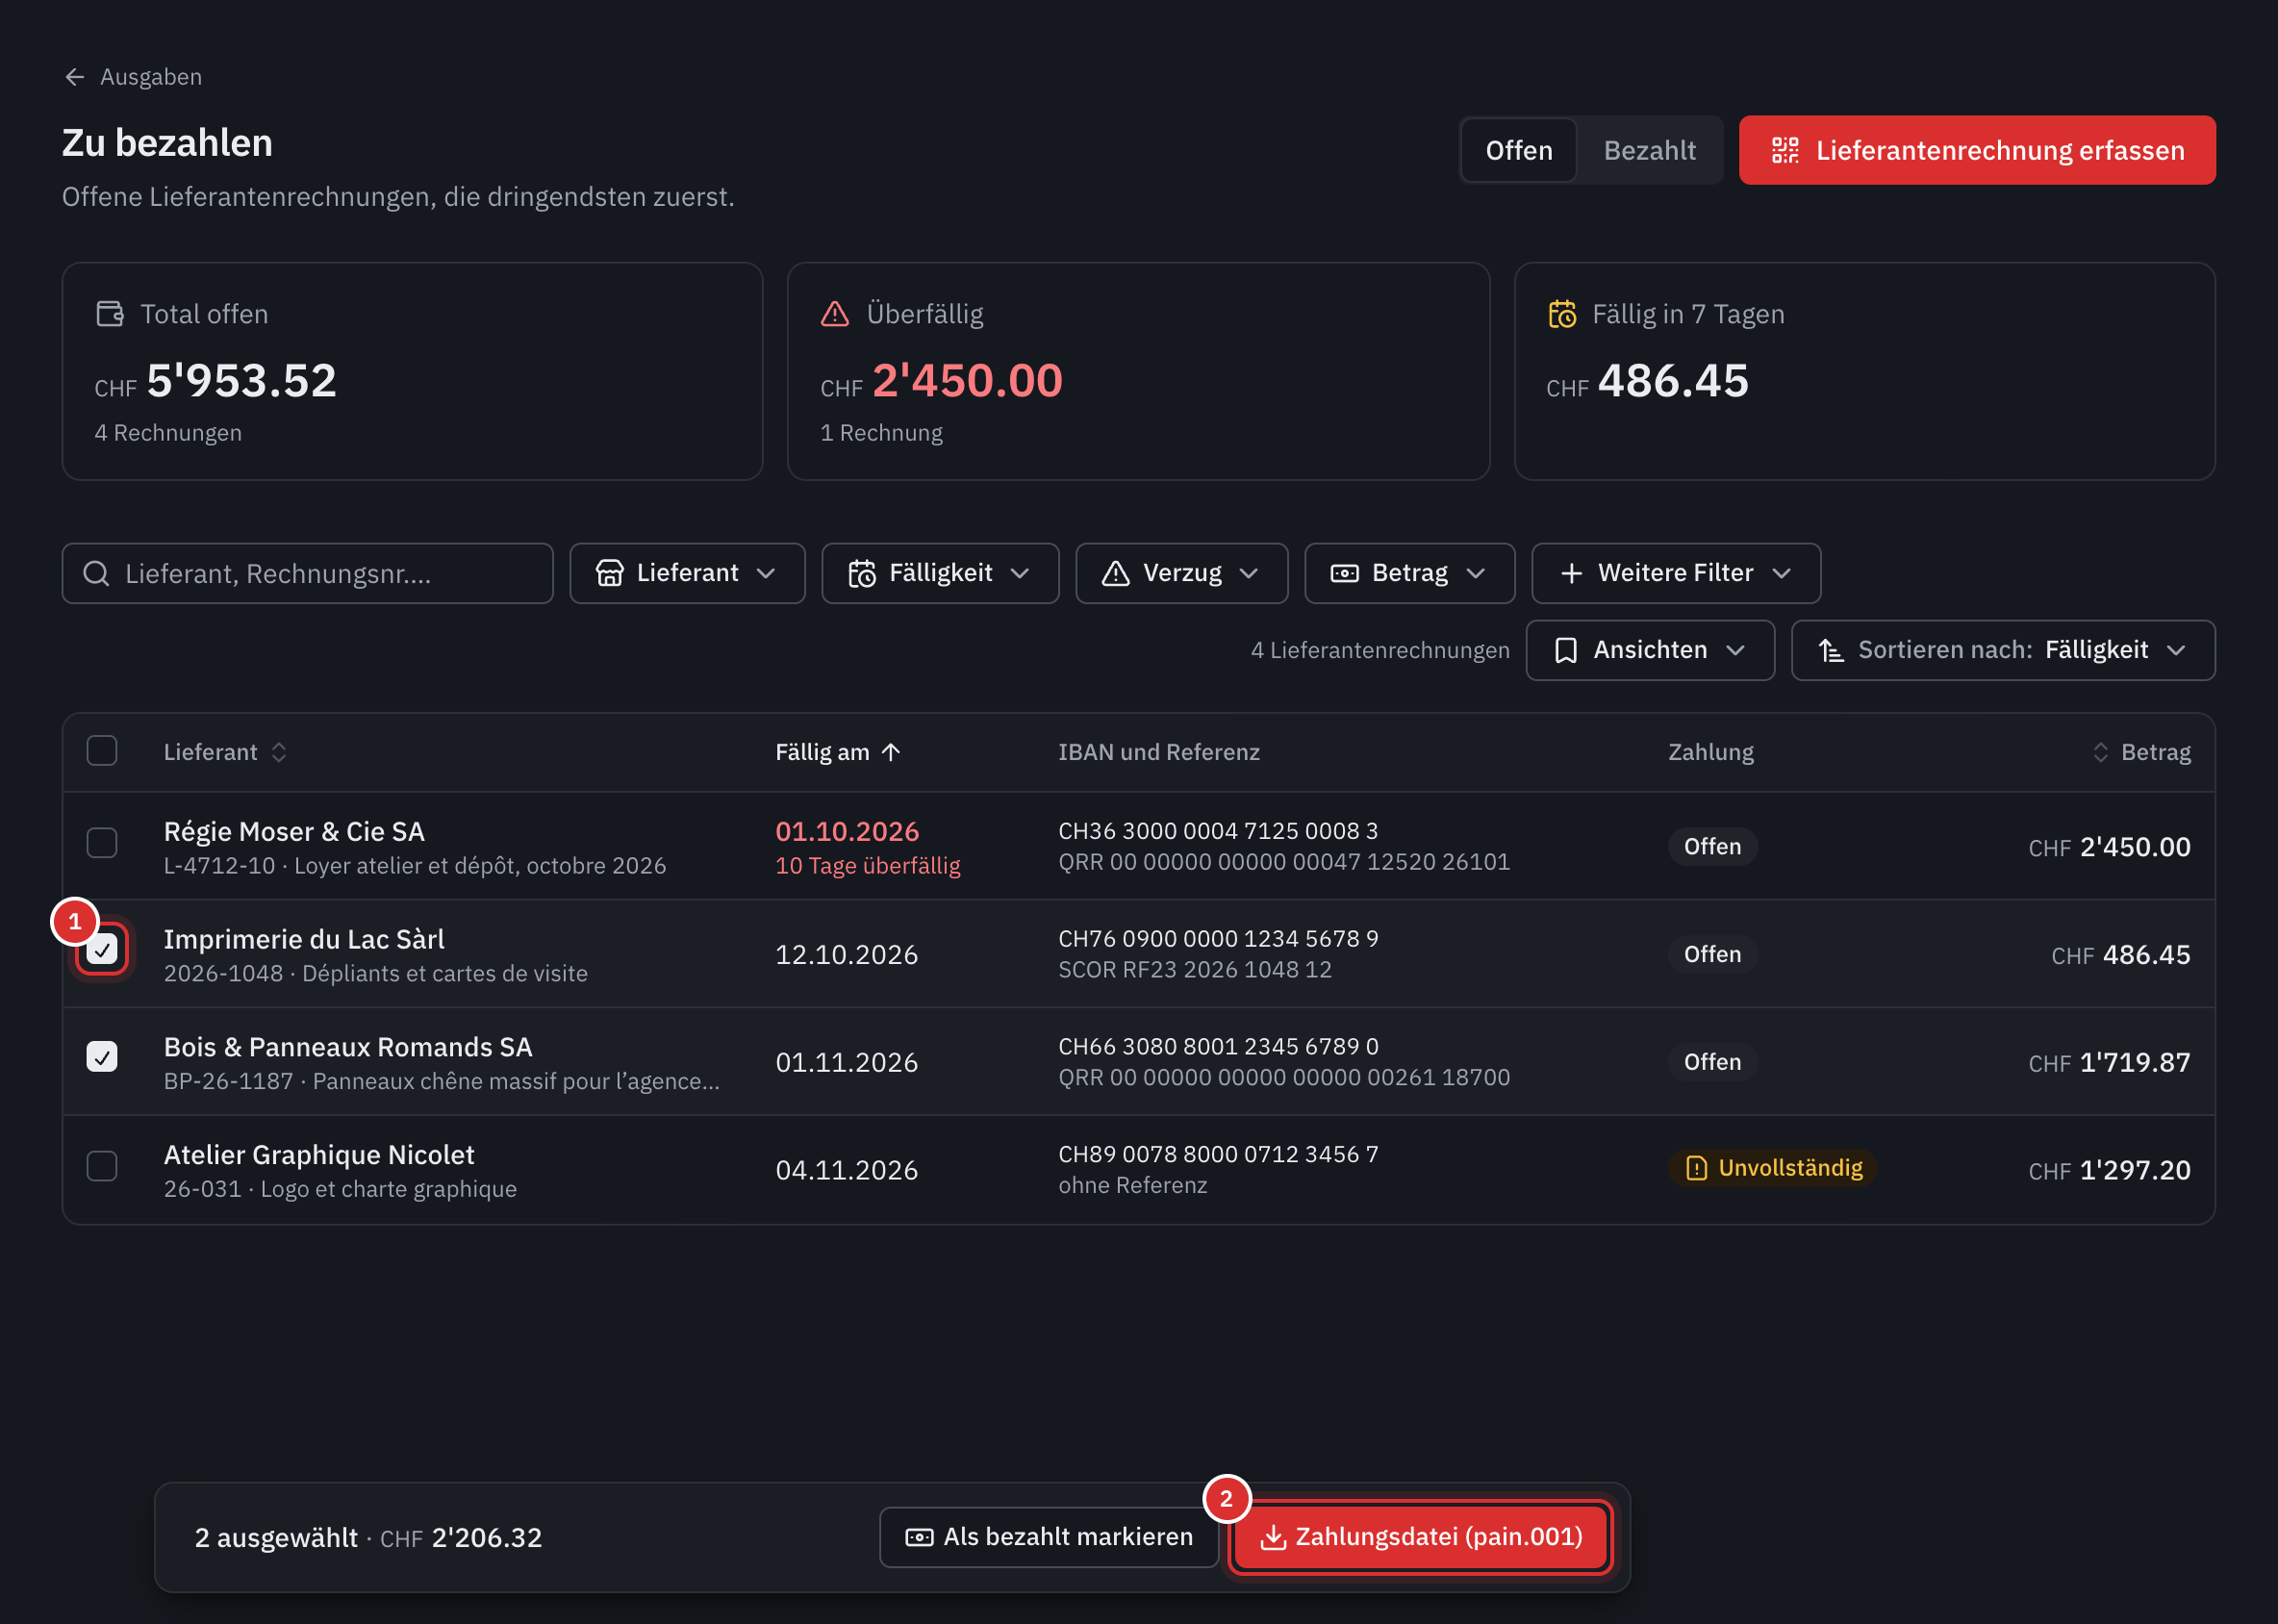This screenshot has width=2278, height=1624.
Task: Click the warning triangle beside Überfällig
Action: click(835, 314)
